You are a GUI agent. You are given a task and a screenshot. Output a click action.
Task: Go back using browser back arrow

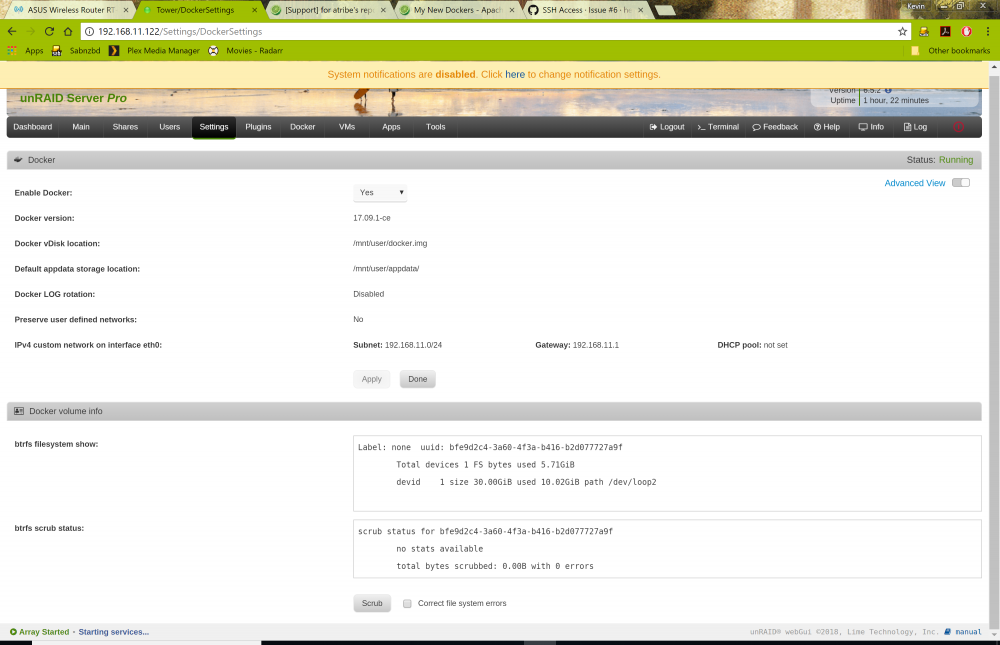[x=12, y=31]
